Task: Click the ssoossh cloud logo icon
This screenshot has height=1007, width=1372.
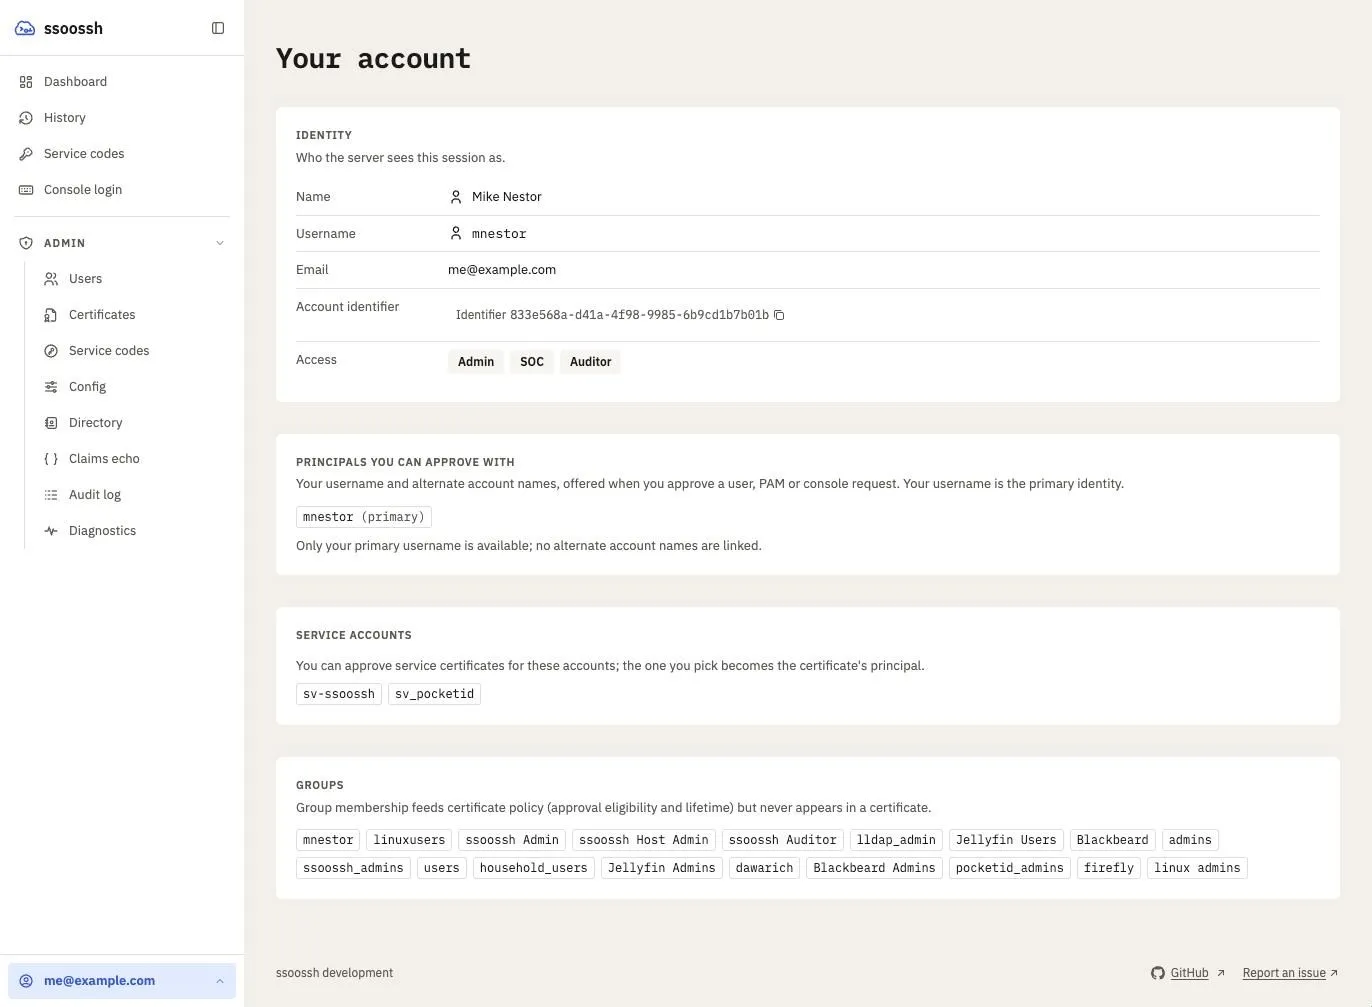Action: (25, 28)
